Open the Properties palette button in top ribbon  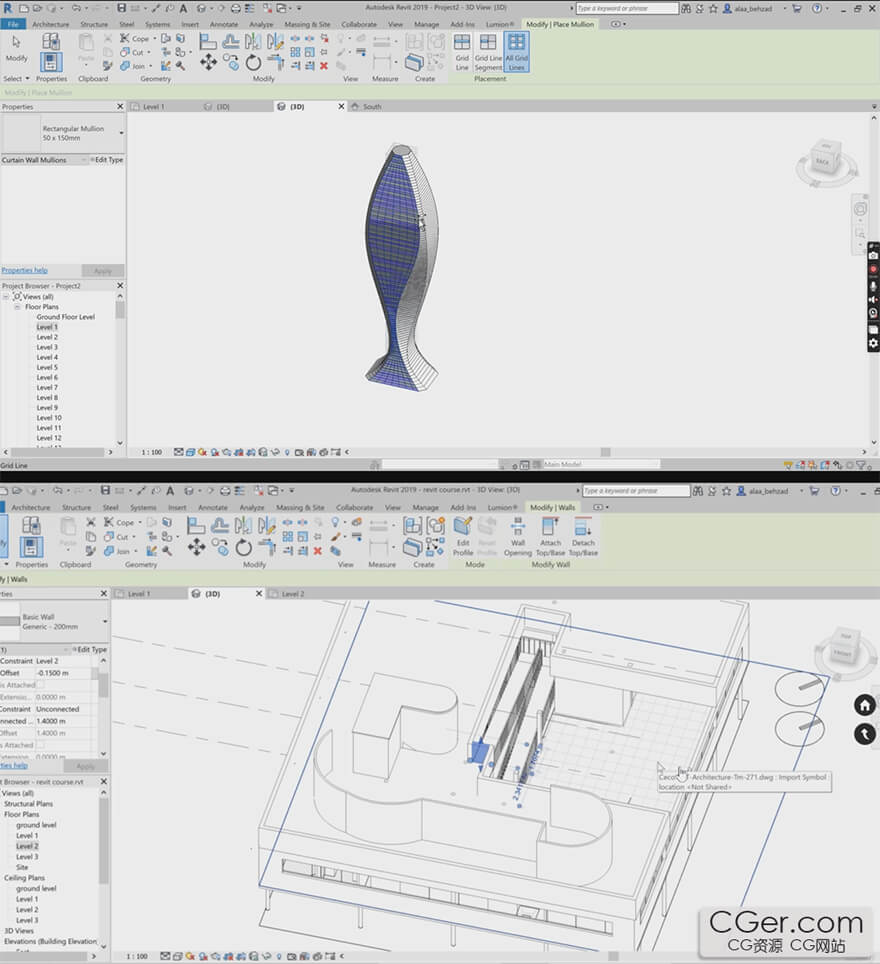pyautogui.click(x=51, y=62)
